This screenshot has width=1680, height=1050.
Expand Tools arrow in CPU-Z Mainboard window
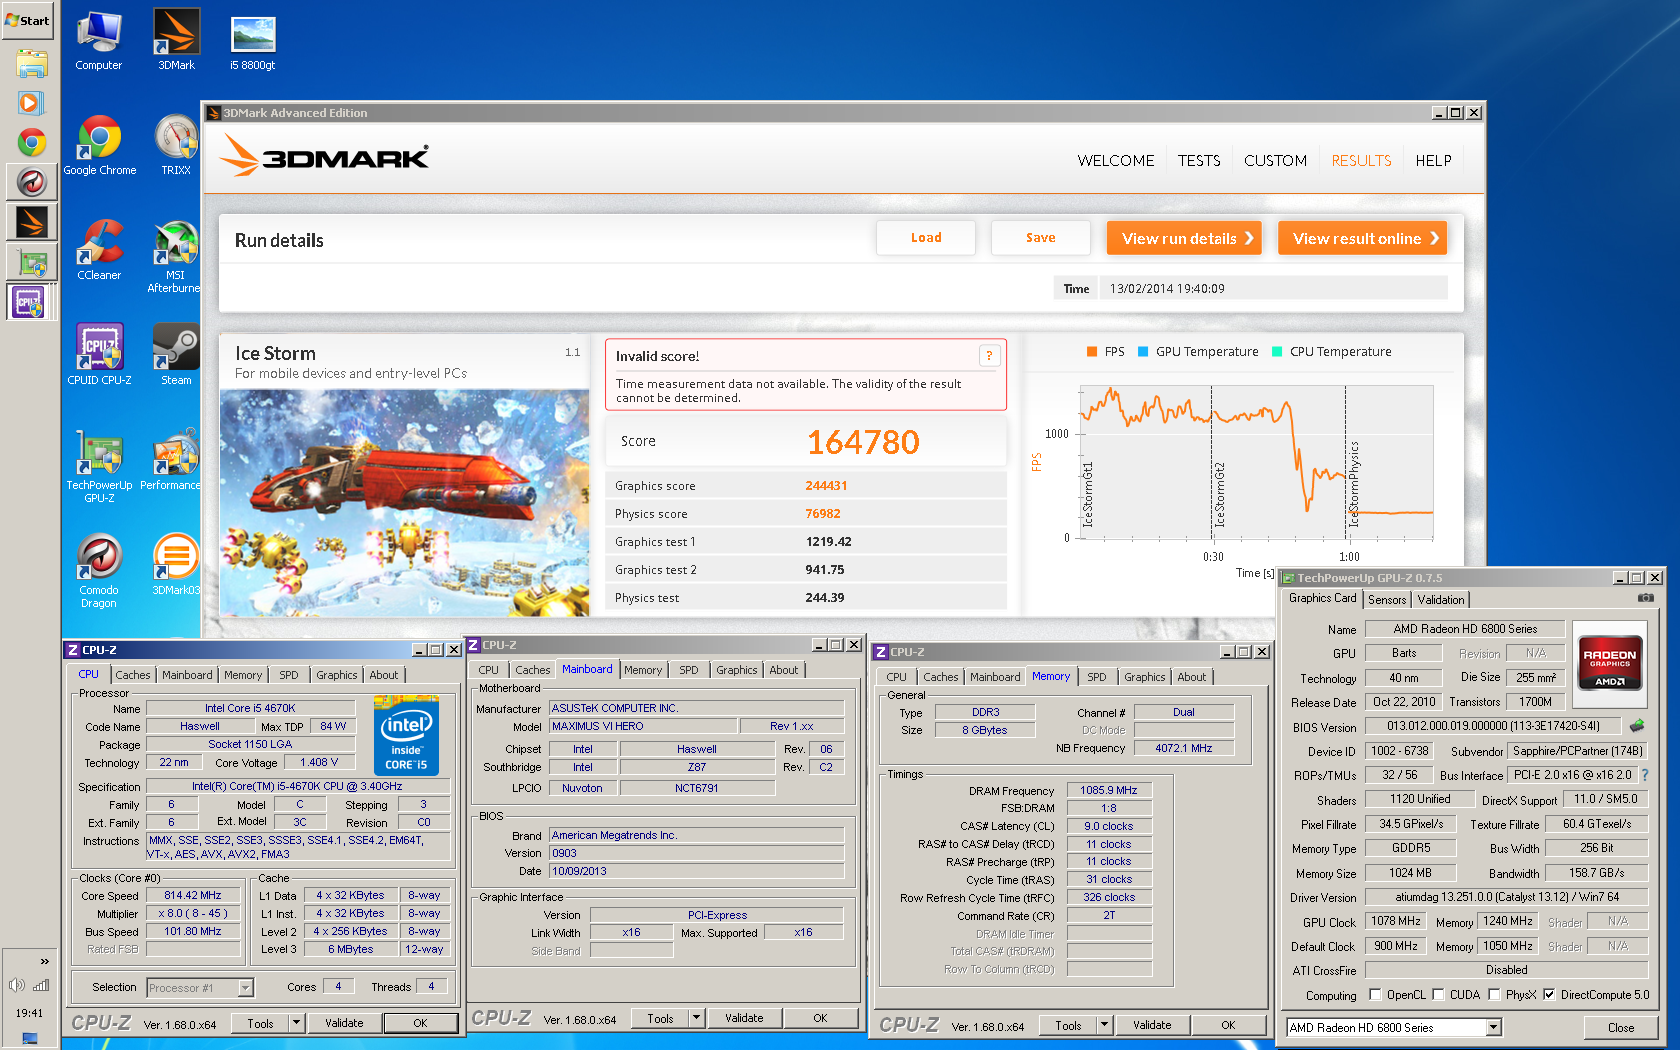click(696, 1018)
